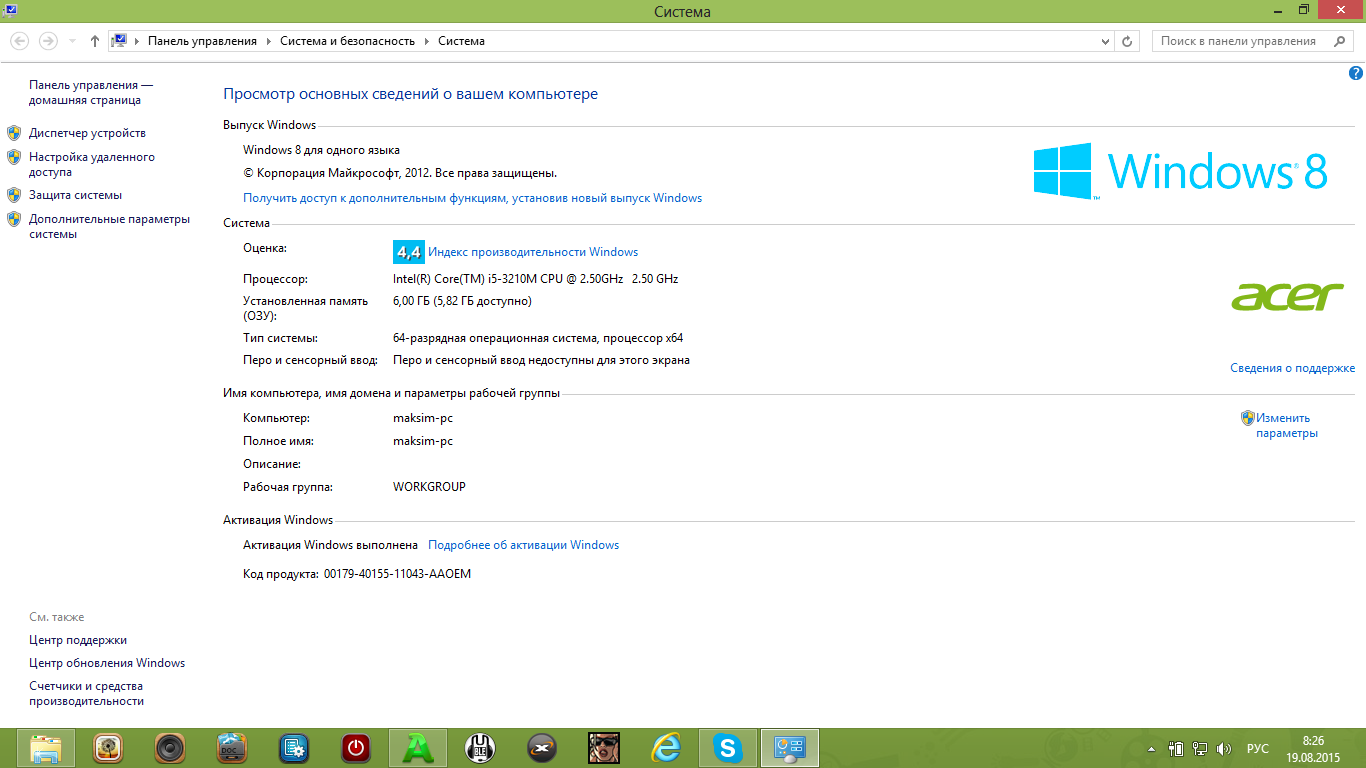Open the volume speaker tray icon

pyautogui.click(x=1224, y=749)
